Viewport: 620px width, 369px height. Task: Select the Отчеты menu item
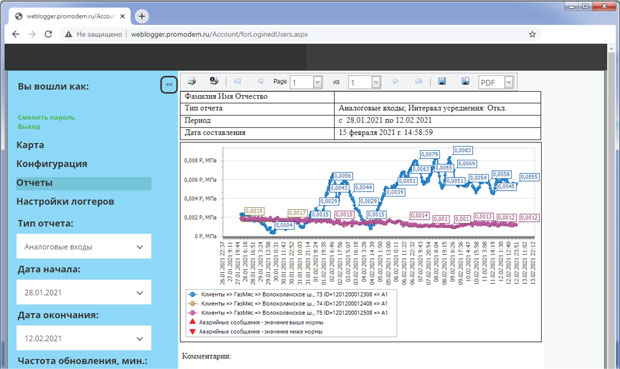(83, 183)
